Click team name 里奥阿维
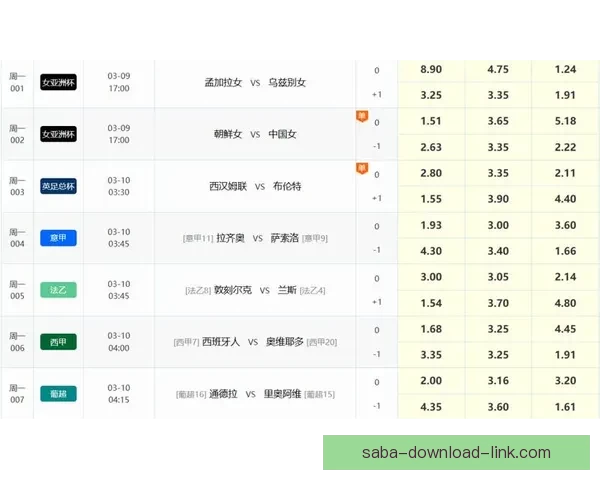Image resolution: width=600 pixels, height=480 pixels. click(x=282, y=394)
